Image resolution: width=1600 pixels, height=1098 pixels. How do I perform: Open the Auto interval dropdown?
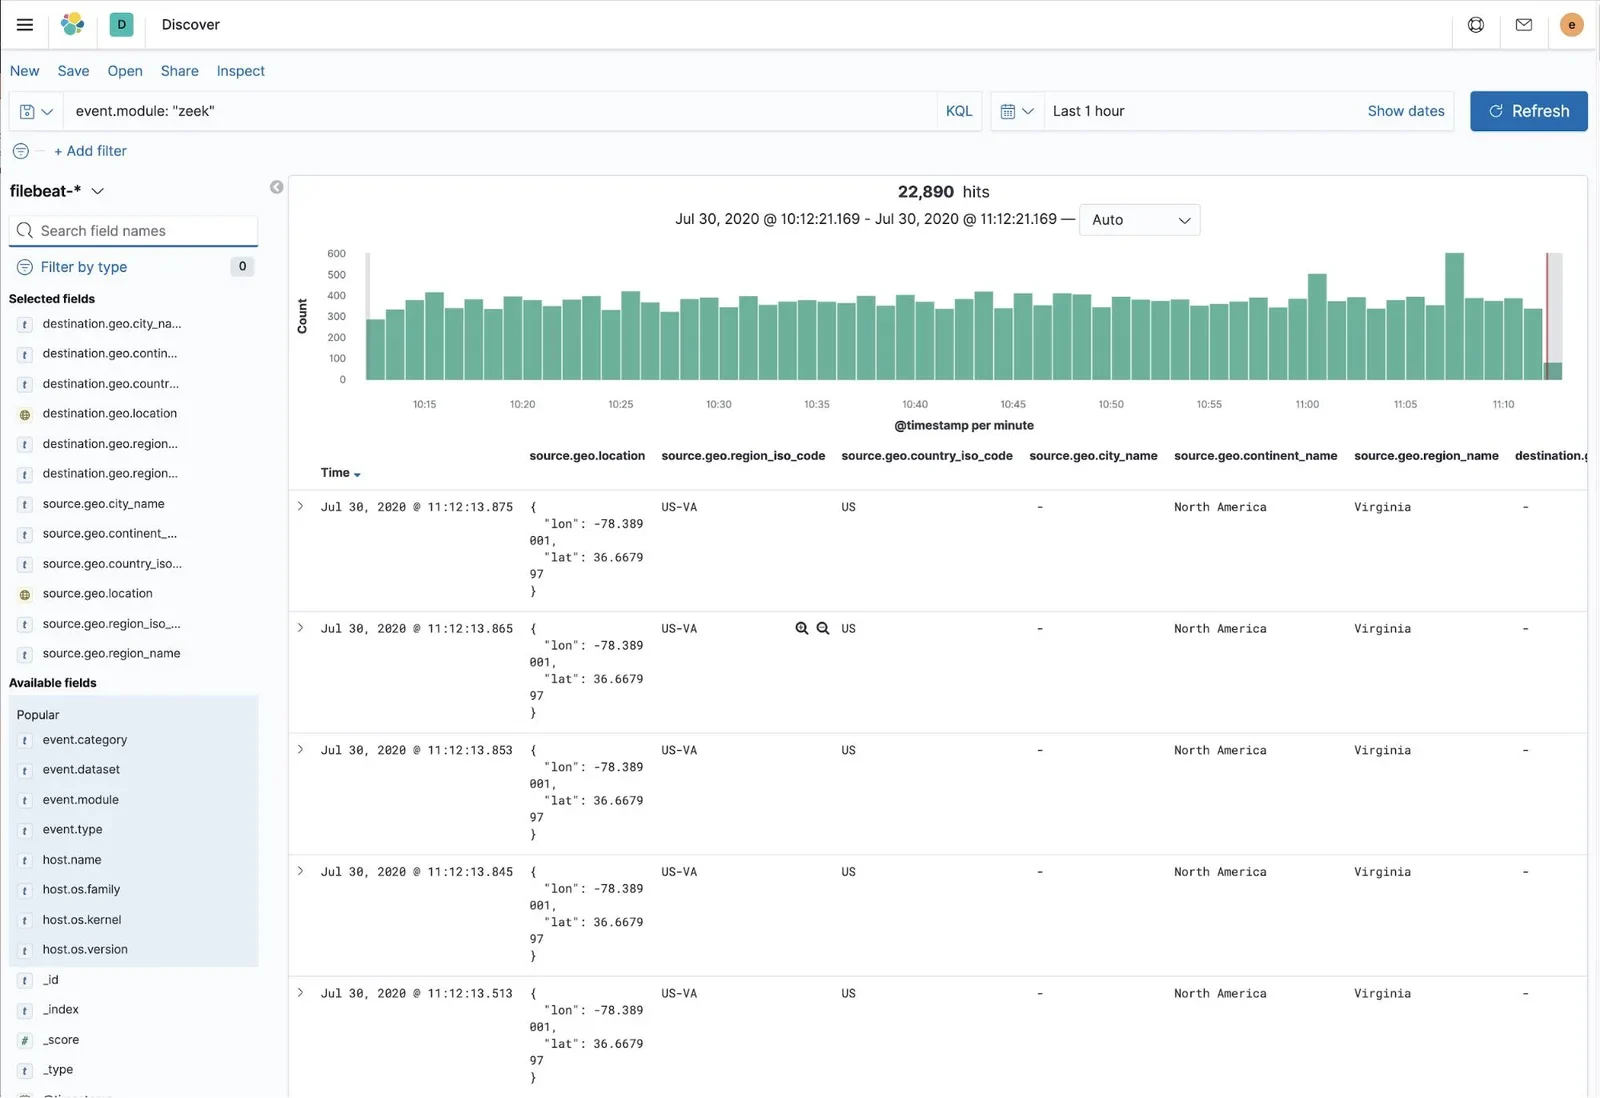[x=1140, y=220]
